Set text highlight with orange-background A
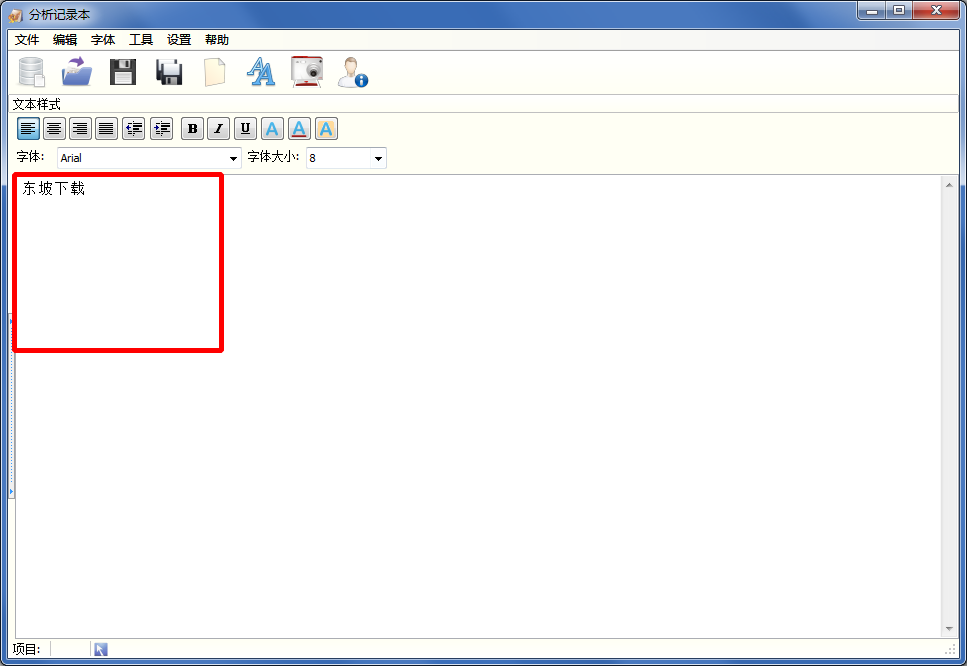The image size is (967, 666). [326, 128]
